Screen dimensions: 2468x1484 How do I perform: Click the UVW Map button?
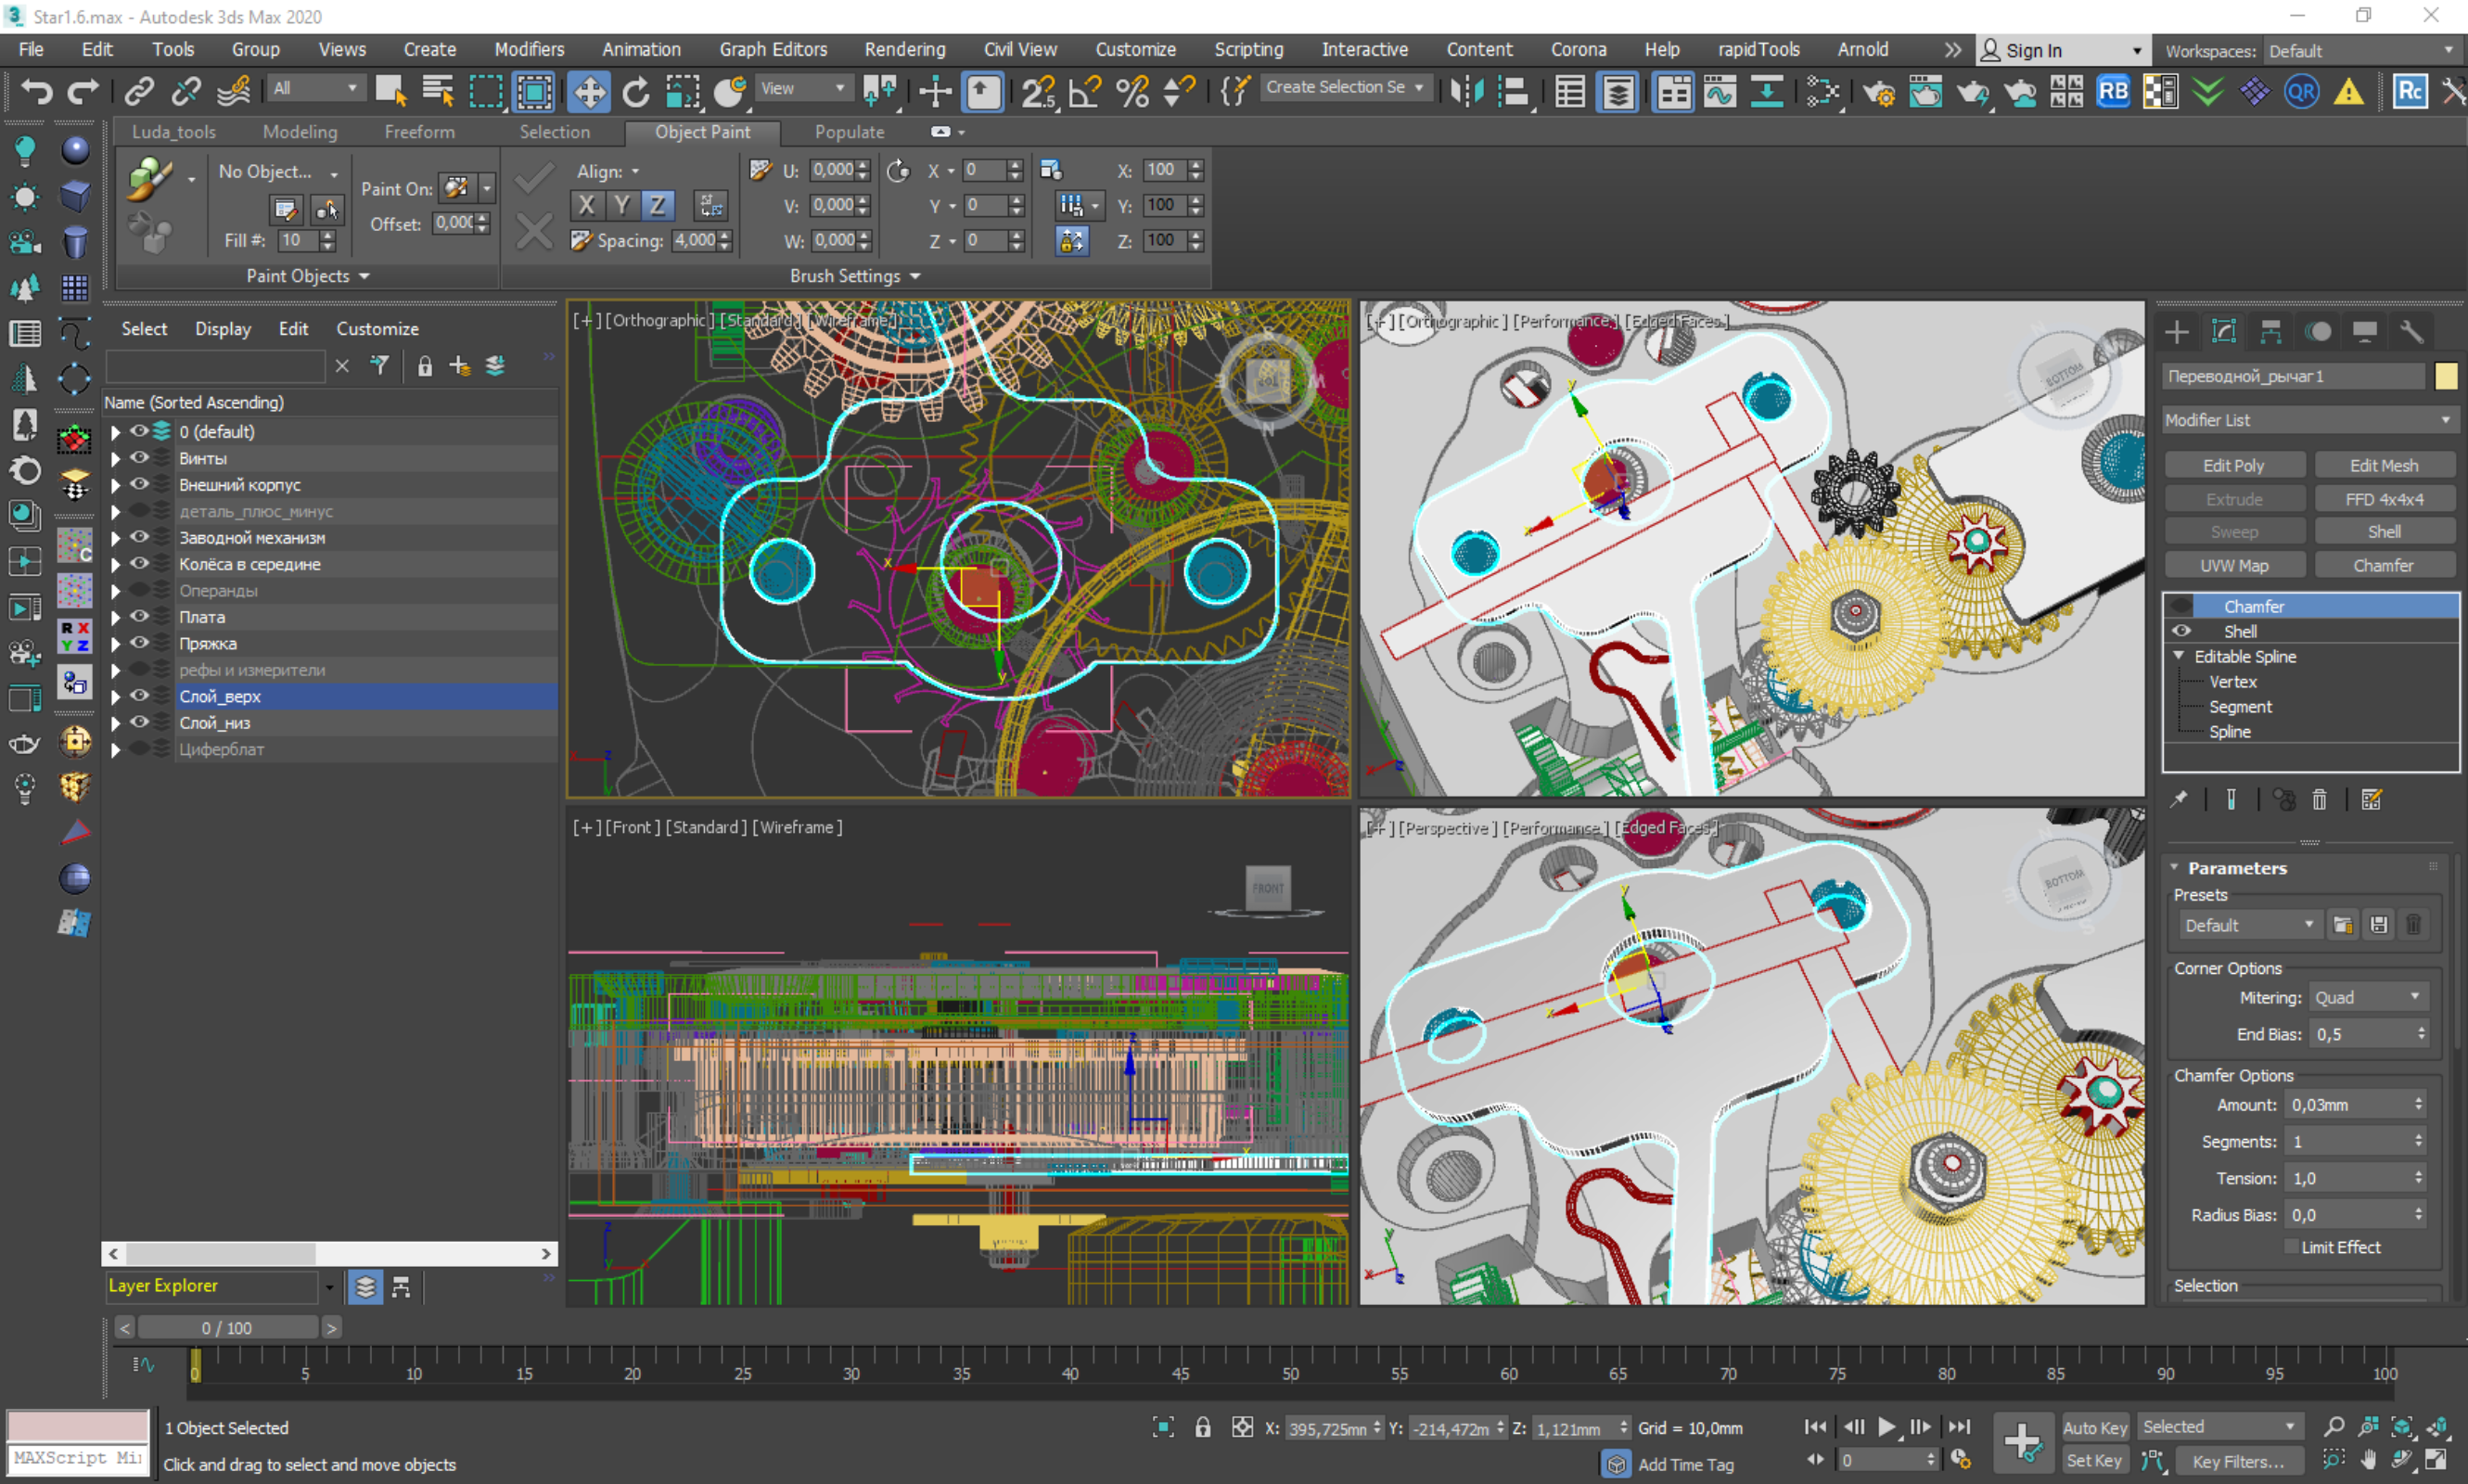(x=2233, y=565)
